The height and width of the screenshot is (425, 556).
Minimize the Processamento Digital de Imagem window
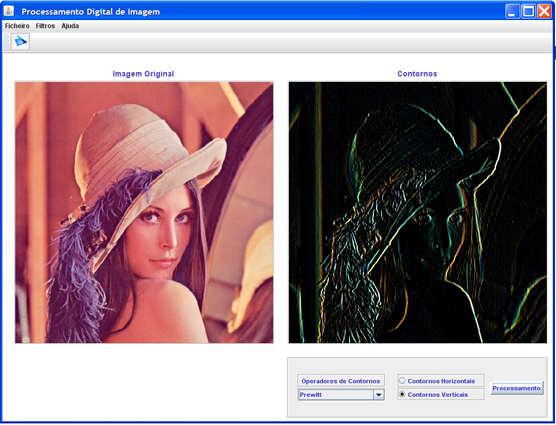512,11
